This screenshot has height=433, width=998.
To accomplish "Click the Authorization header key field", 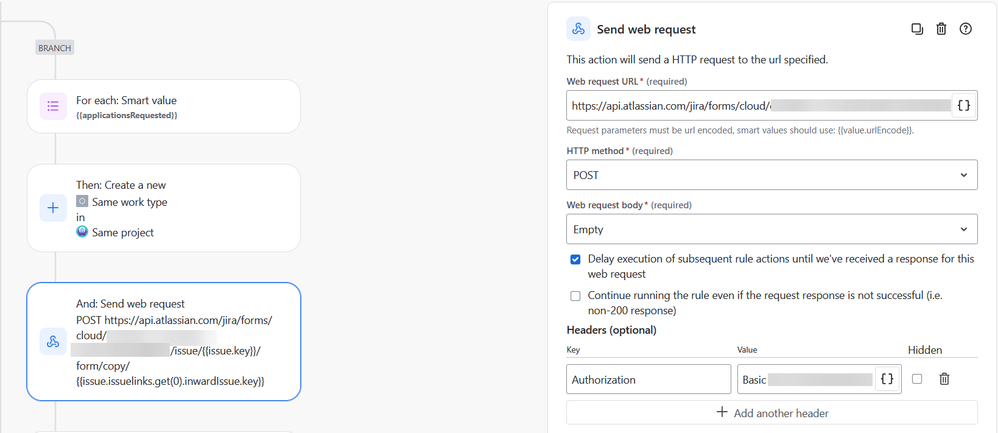I will tap(649, 380).
